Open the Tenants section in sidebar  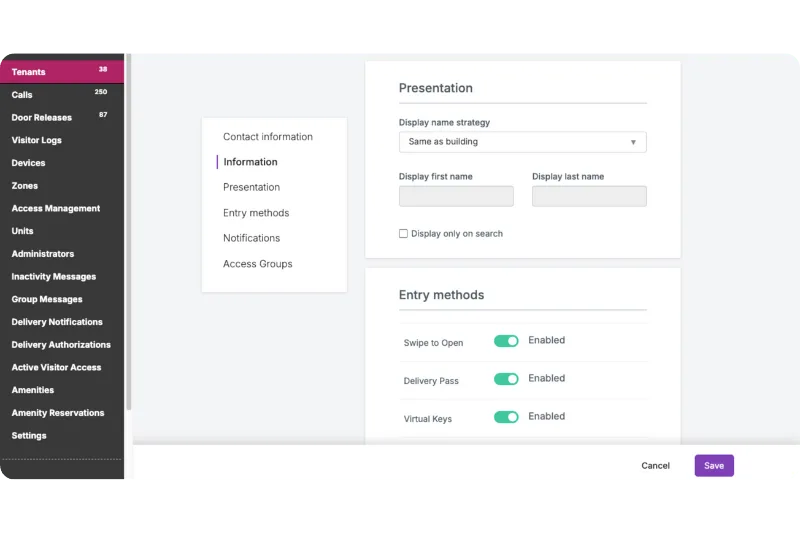pos(62,72)
